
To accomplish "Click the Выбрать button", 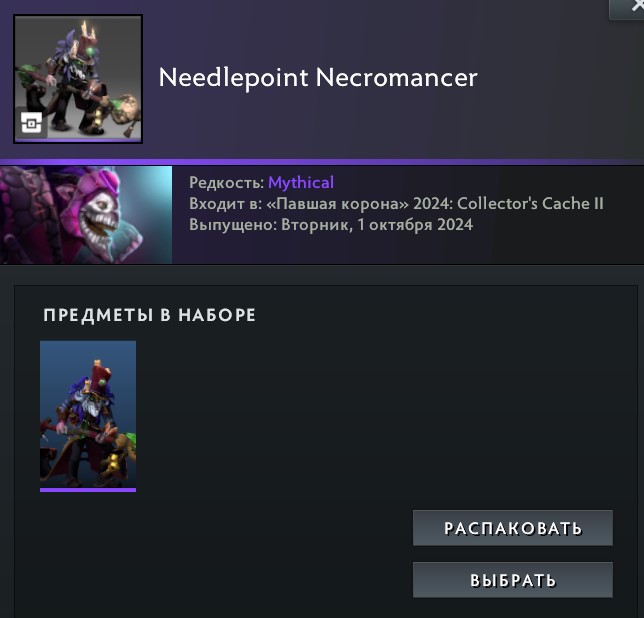I will tap(513, 580).
